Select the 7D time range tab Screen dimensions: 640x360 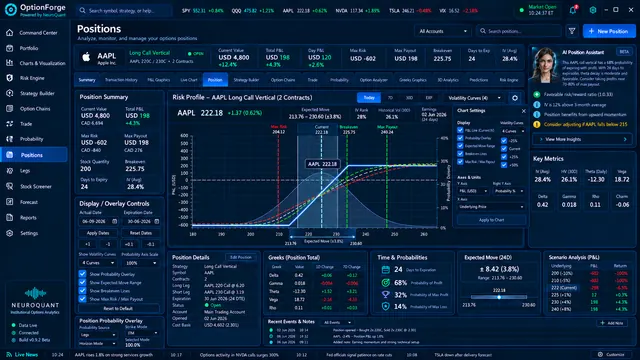click(x=390, y=98)
